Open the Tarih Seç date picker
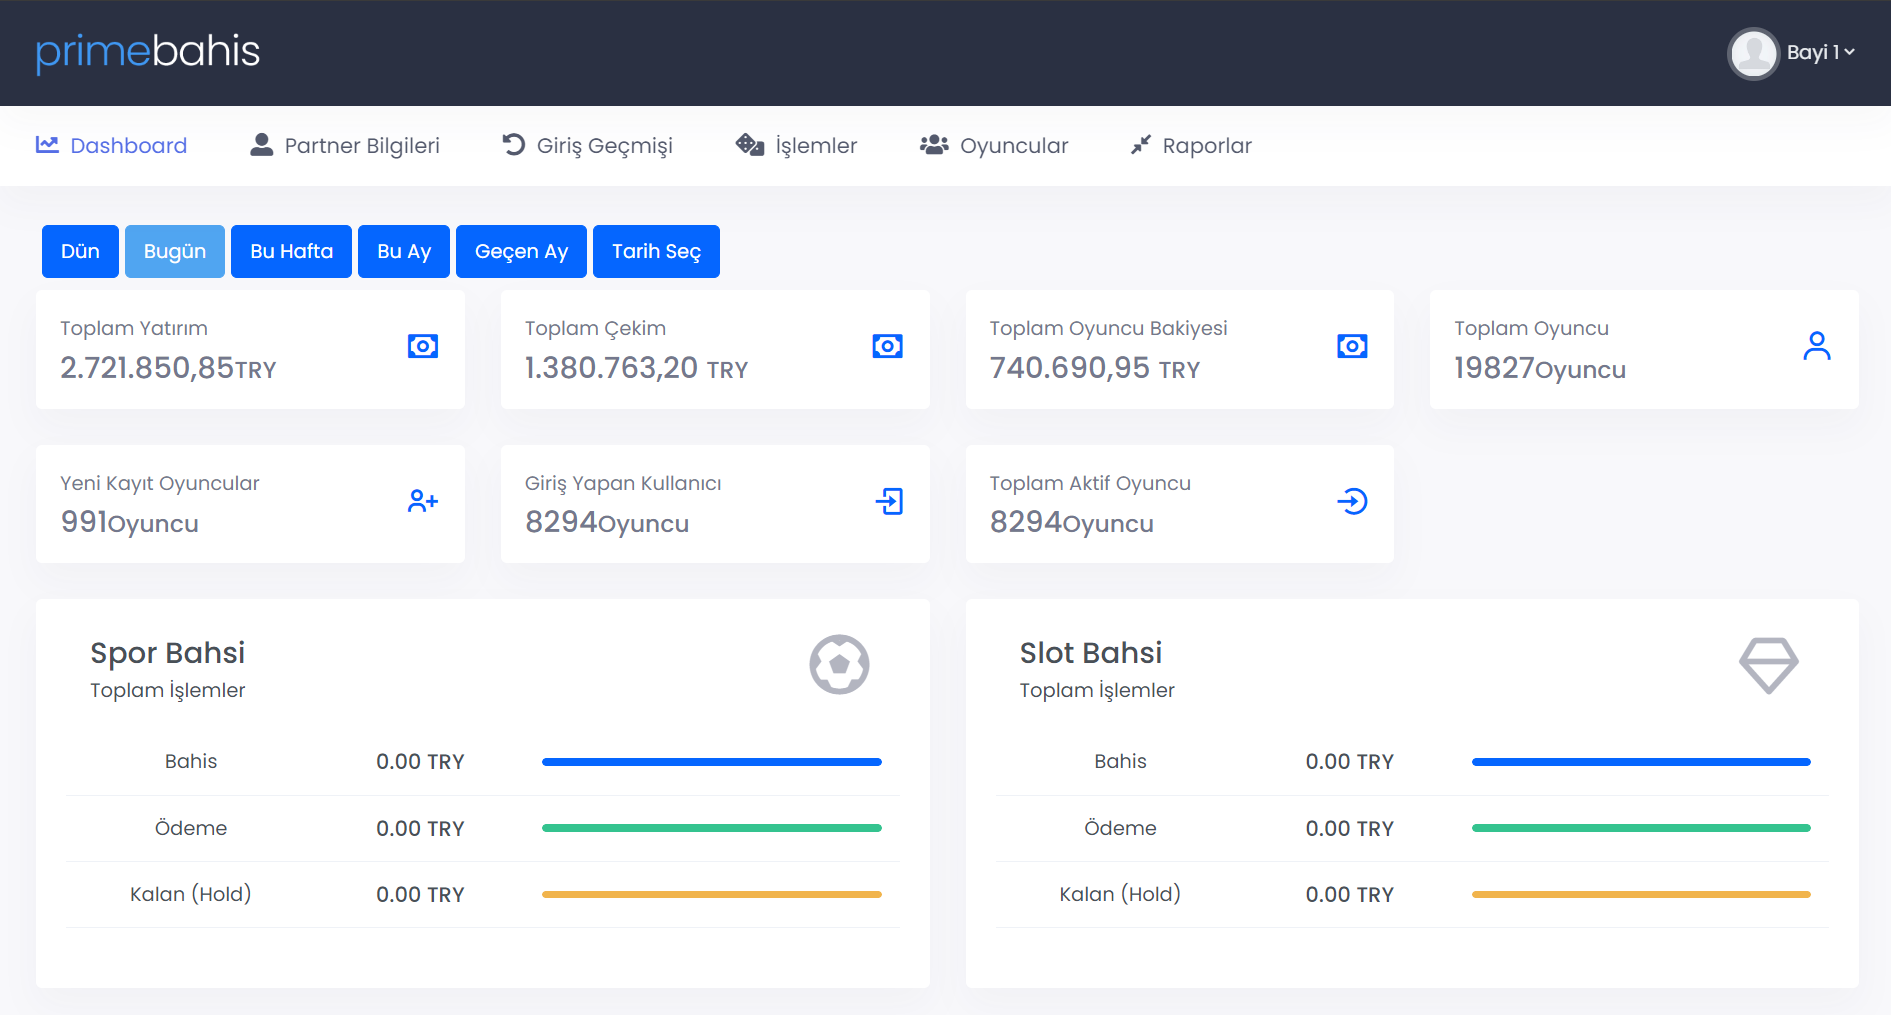Image resolution: width=1891 pixels, height=1015 pixels. coord(656,252)
